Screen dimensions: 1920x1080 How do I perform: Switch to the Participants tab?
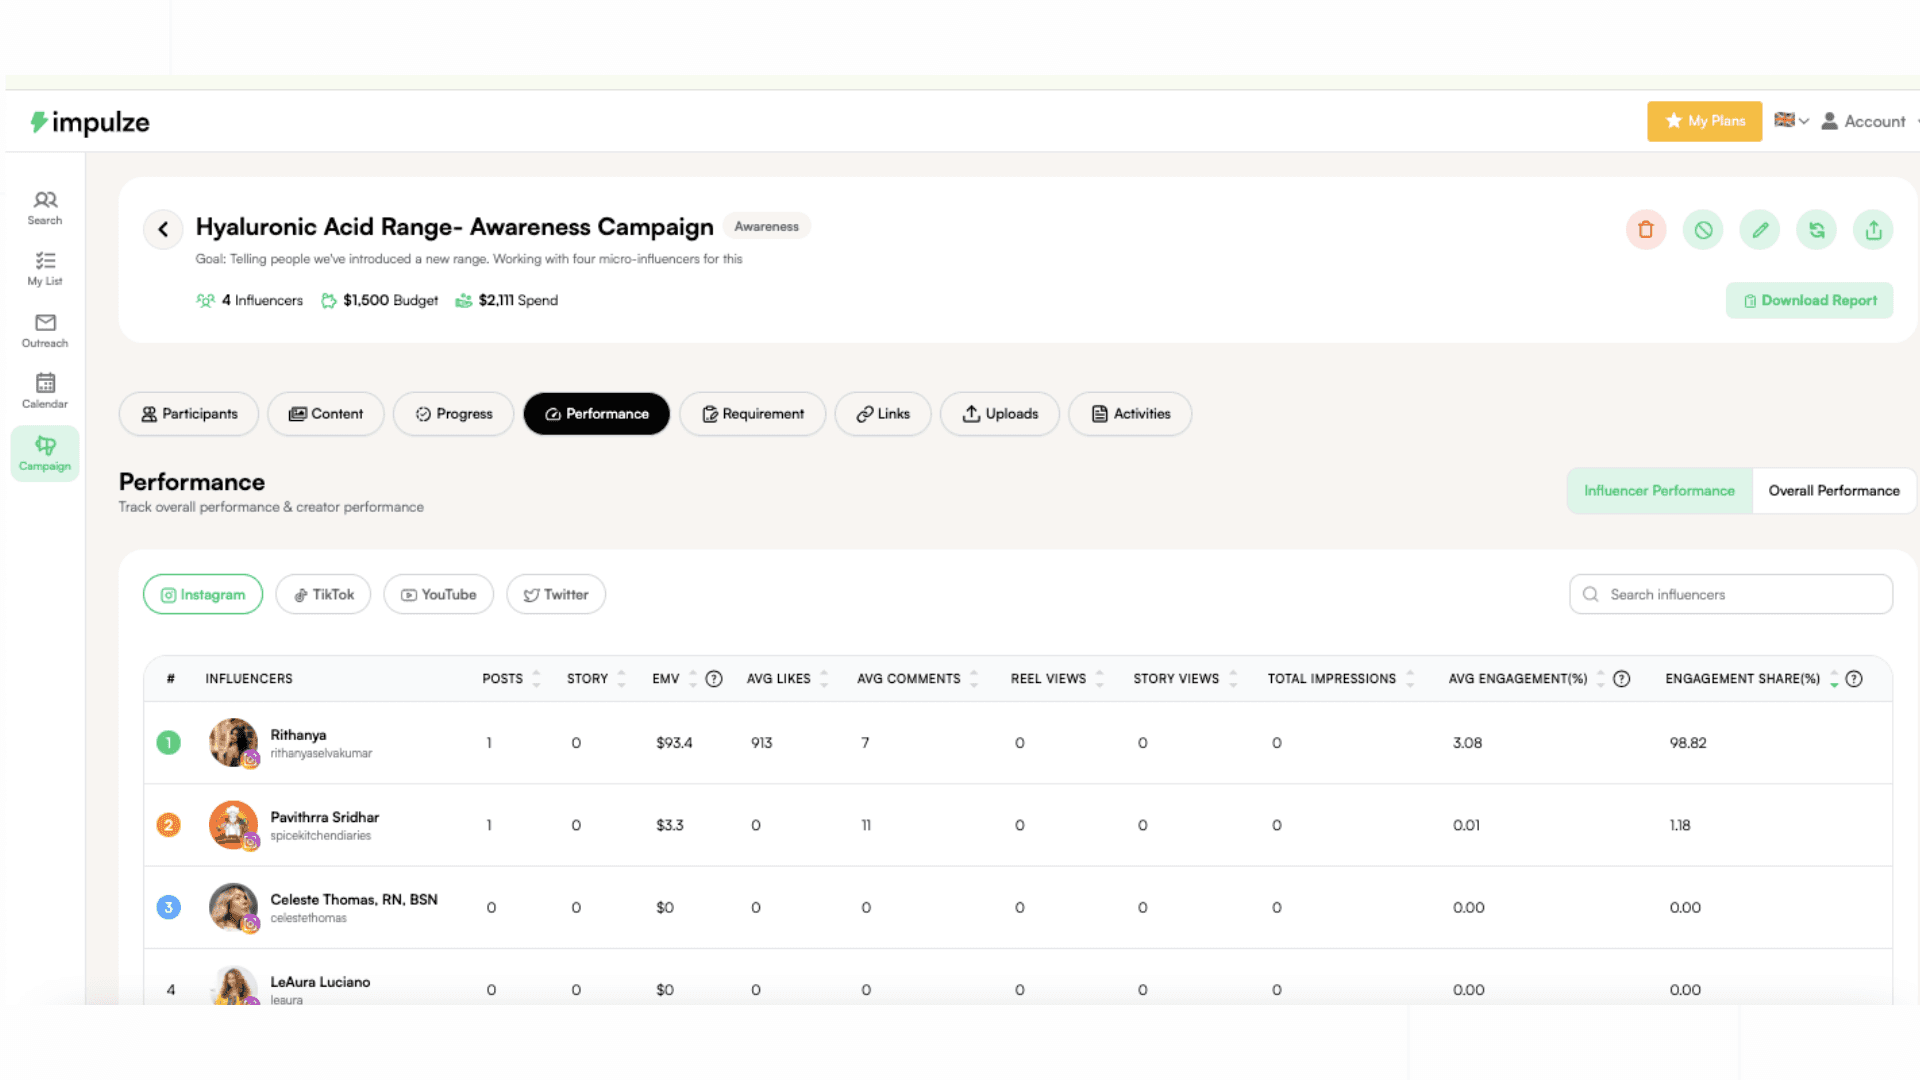[189, 414]
